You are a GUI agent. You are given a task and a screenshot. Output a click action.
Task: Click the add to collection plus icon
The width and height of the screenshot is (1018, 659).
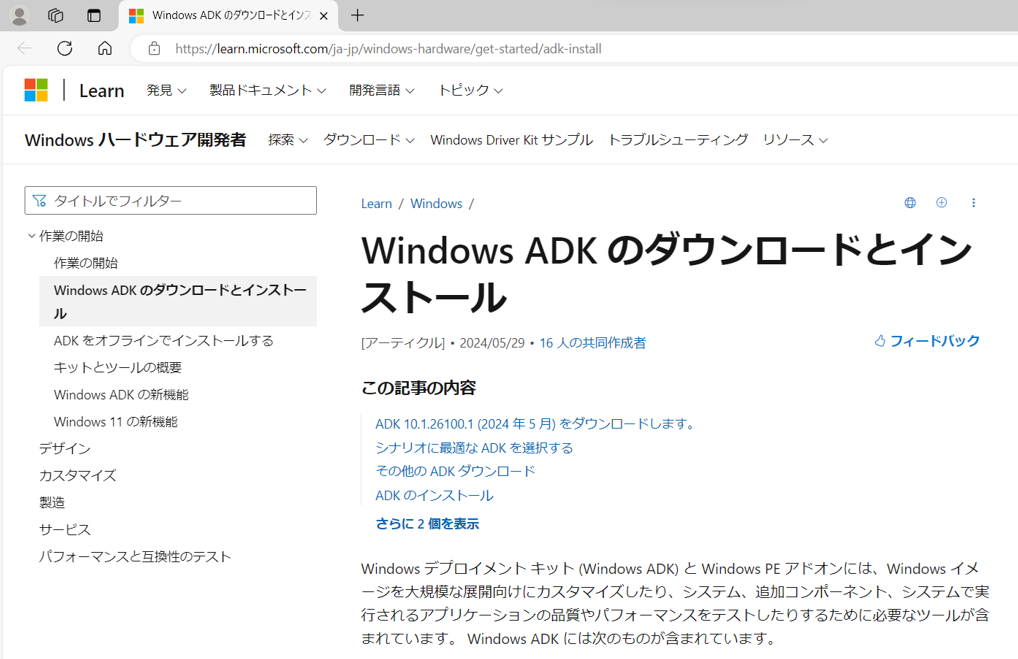click(941, 203)
